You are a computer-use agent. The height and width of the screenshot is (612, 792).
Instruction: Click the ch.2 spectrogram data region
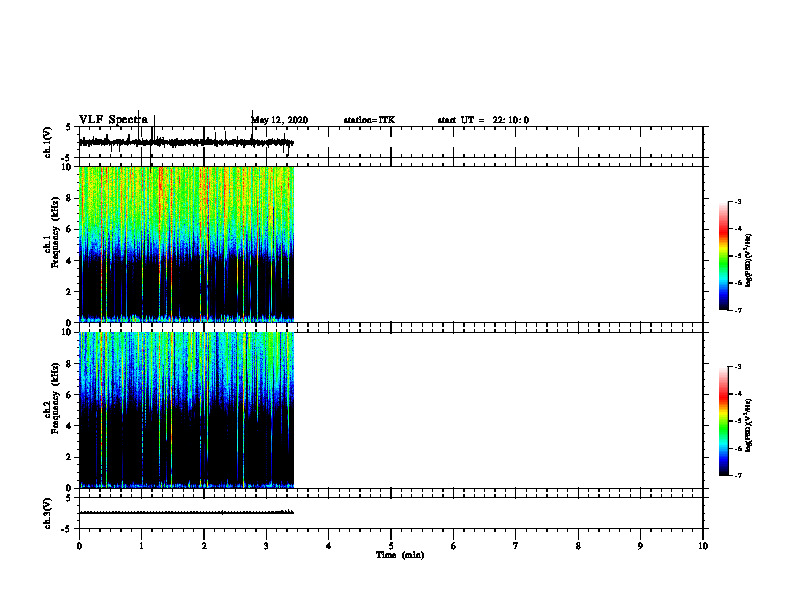coord(186,410)
